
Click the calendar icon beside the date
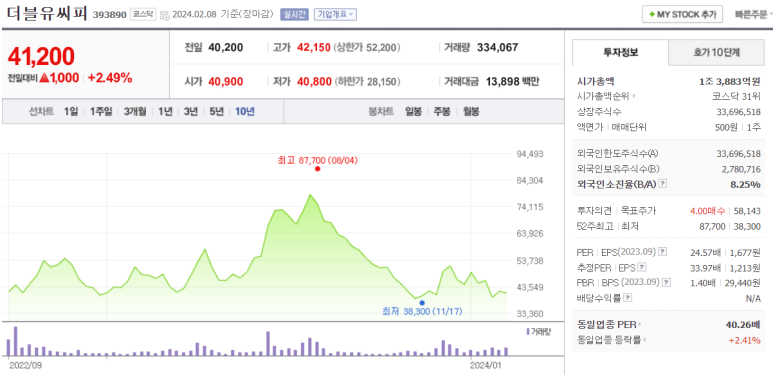(x=165, y=15)
